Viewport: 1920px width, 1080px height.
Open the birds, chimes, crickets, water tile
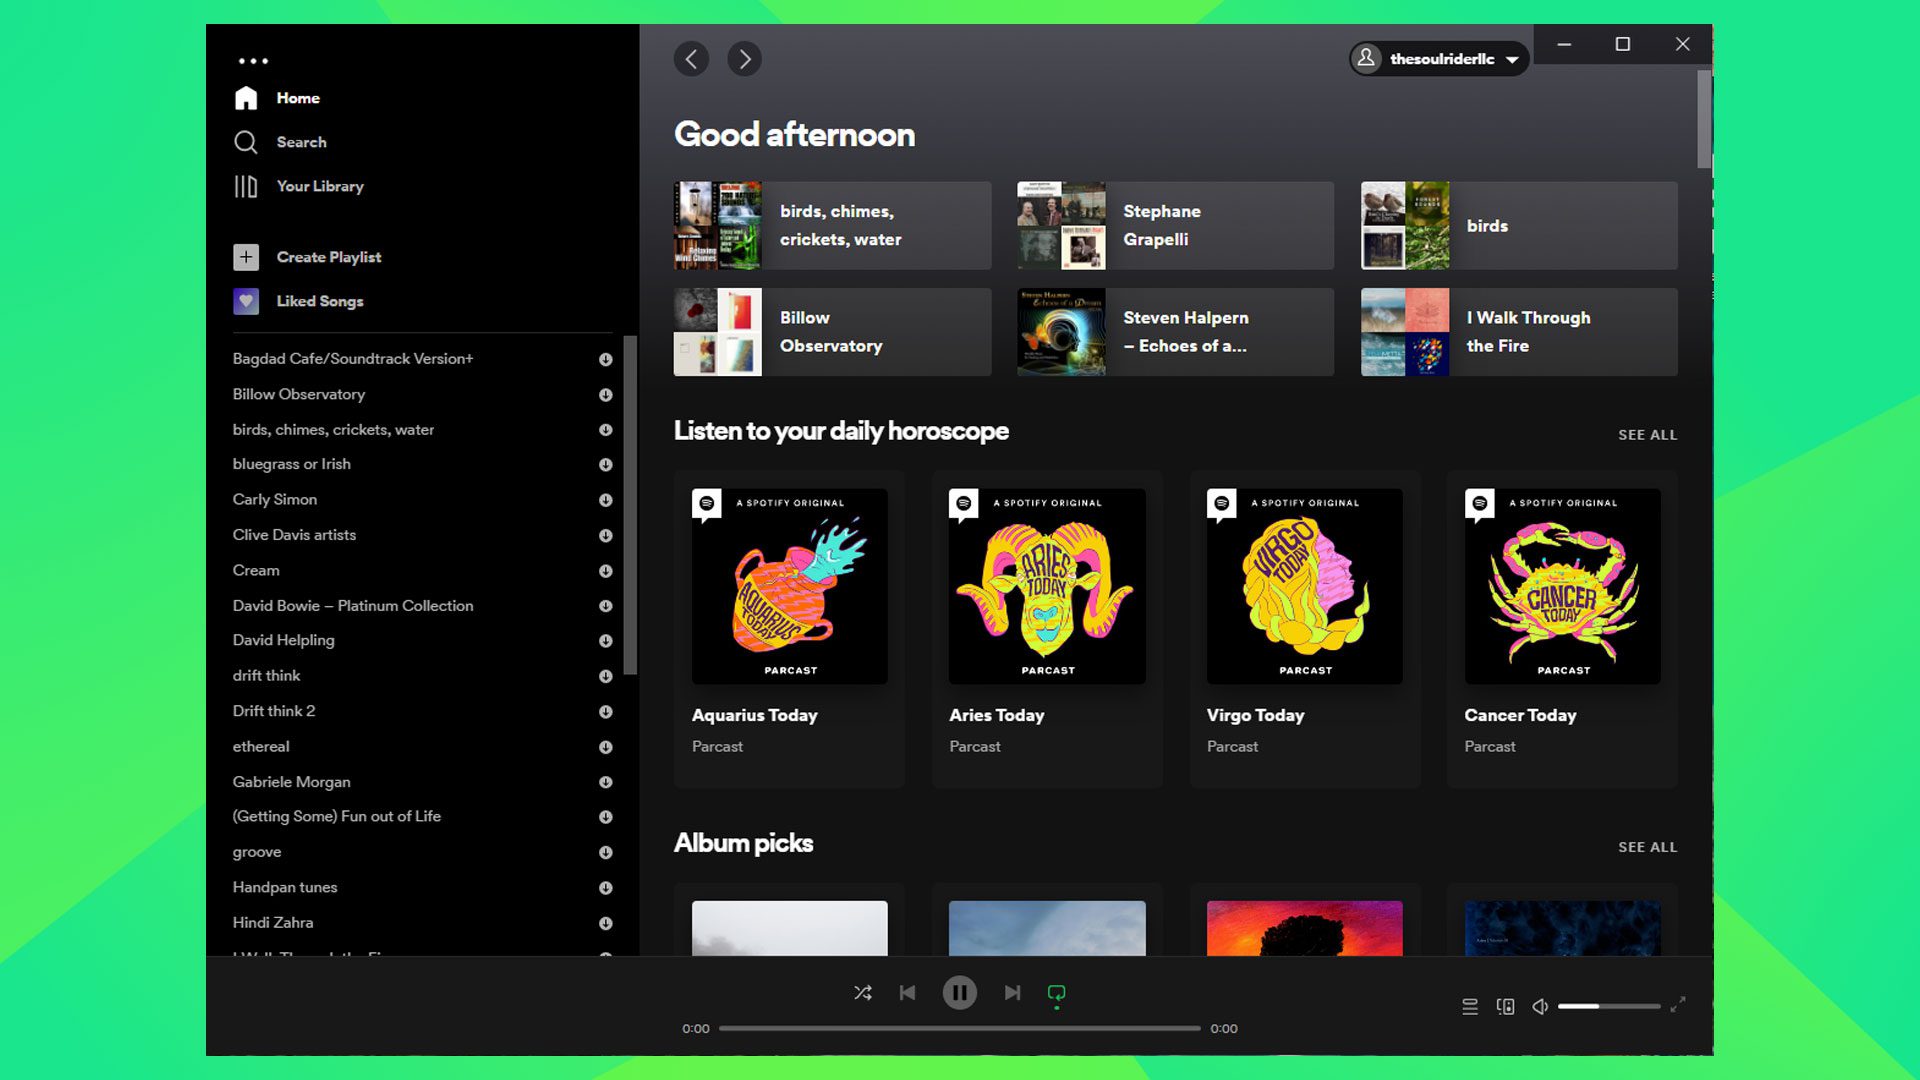point(833,226)
